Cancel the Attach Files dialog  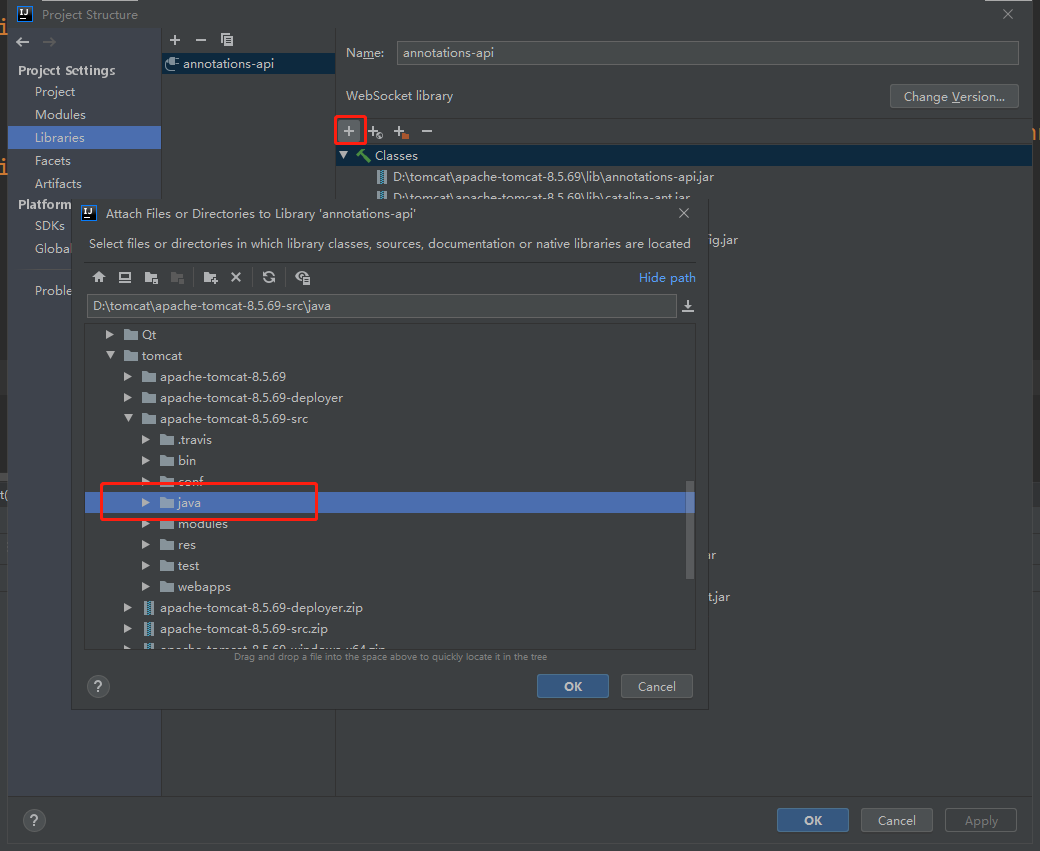pos(657,687)
